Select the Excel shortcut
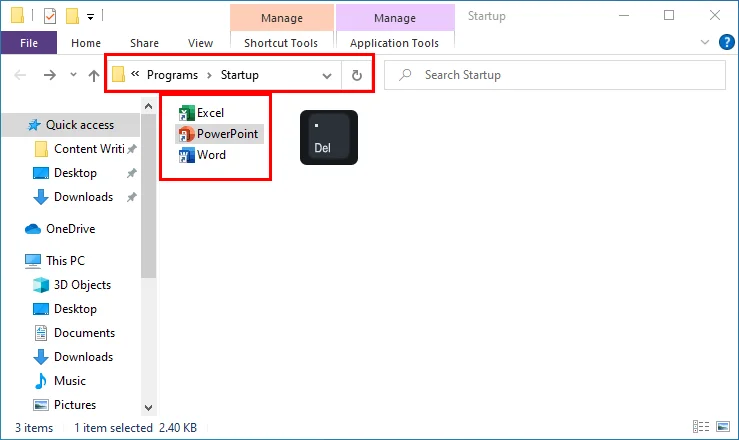The height and width of the screenshot is (440, 739). (x=201, y=113)
